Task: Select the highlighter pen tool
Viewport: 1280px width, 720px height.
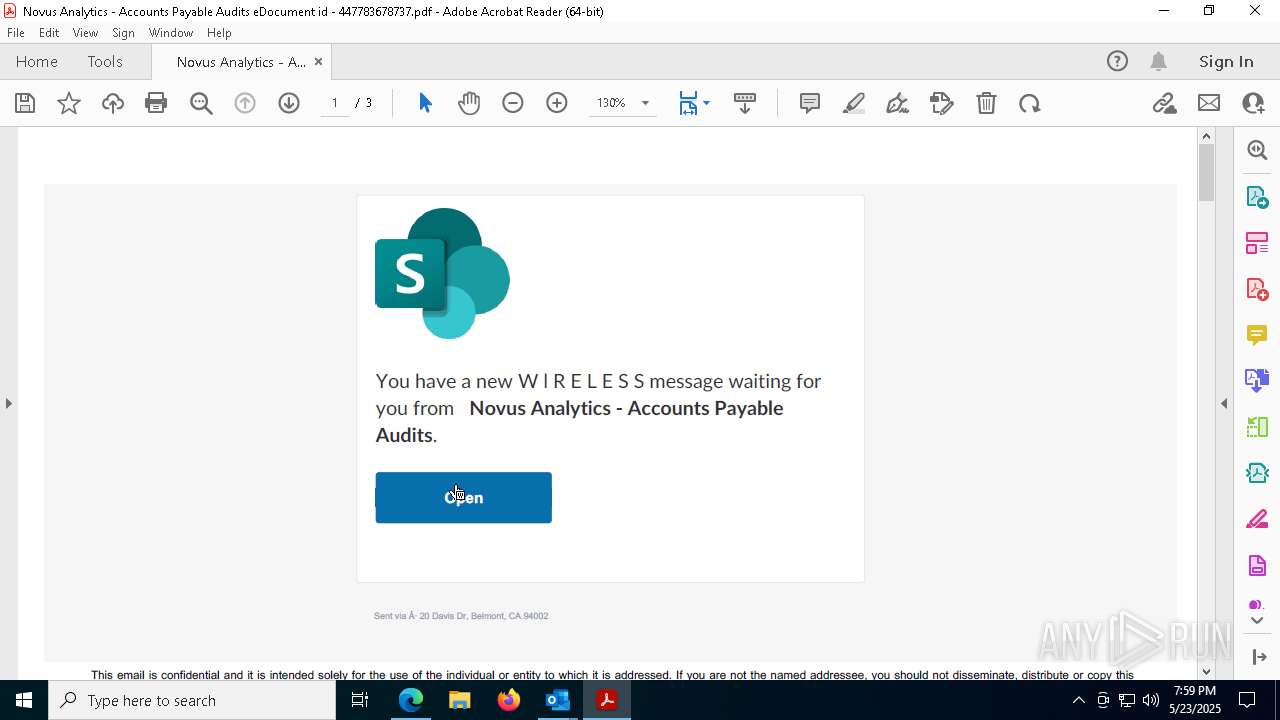Action: tap(854, 103)
